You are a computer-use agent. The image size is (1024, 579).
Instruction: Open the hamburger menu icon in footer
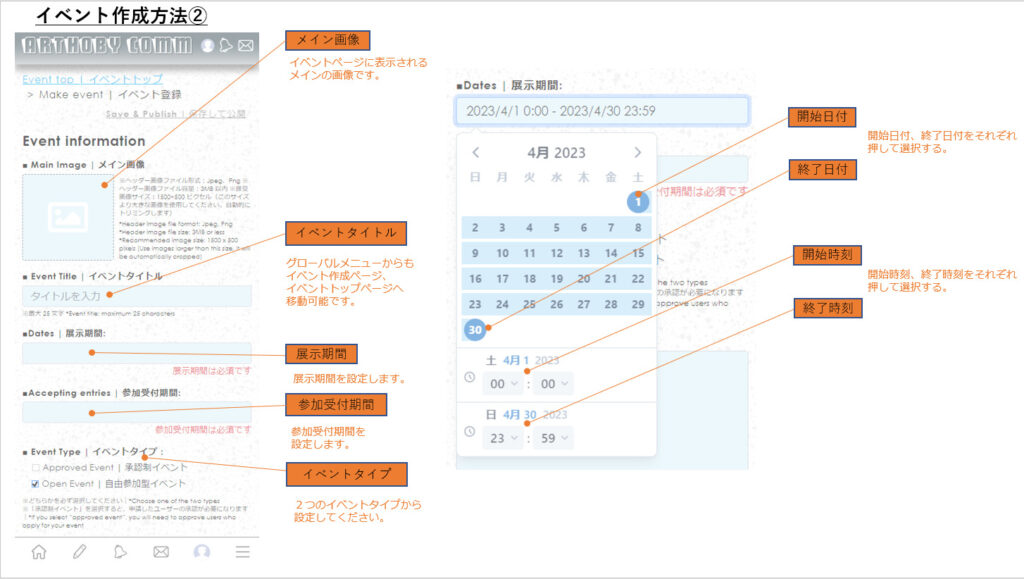[242, 550]
